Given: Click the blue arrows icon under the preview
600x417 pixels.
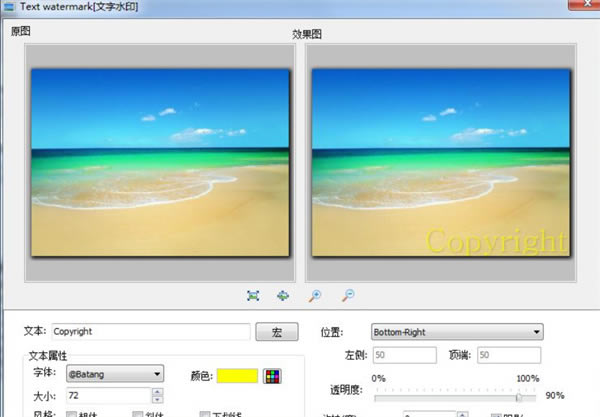Looking at the screenshot, I should pos(283,296).
